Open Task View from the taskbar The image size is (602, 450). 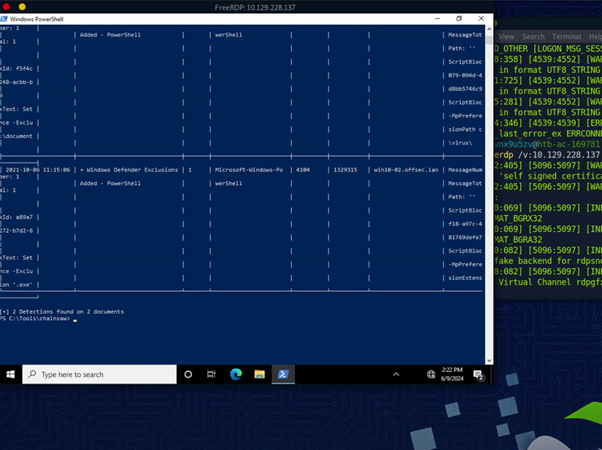tap(211, 374)
